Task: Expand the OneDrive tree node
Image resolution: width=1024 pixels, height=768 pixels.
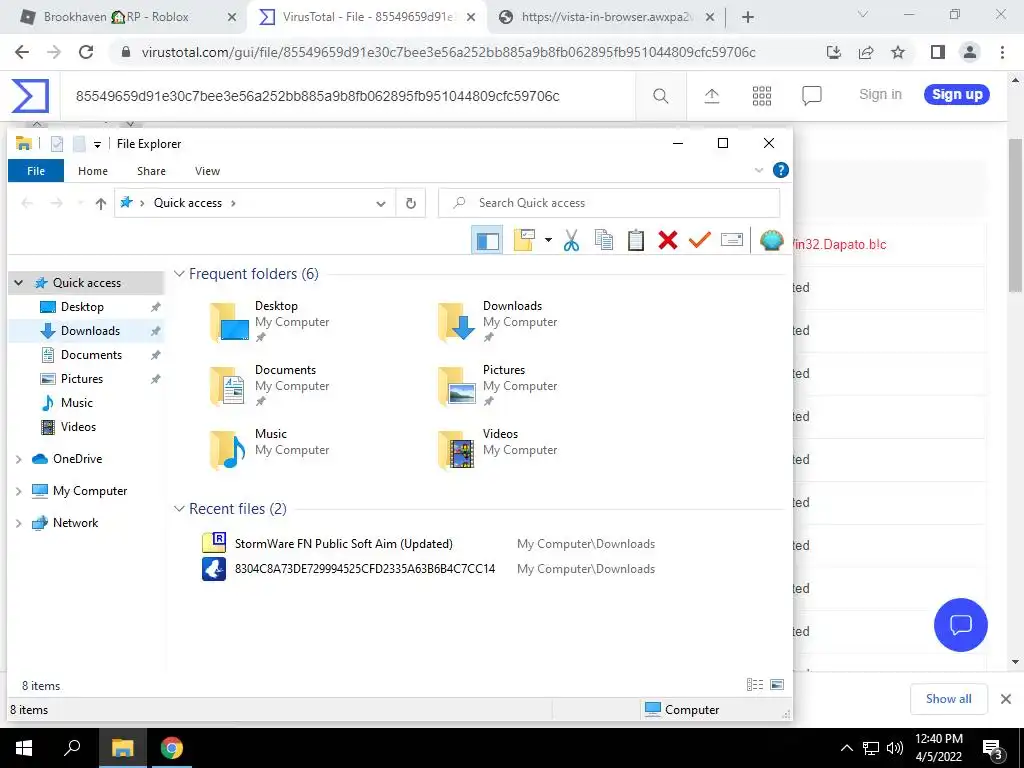Action: 18,459
